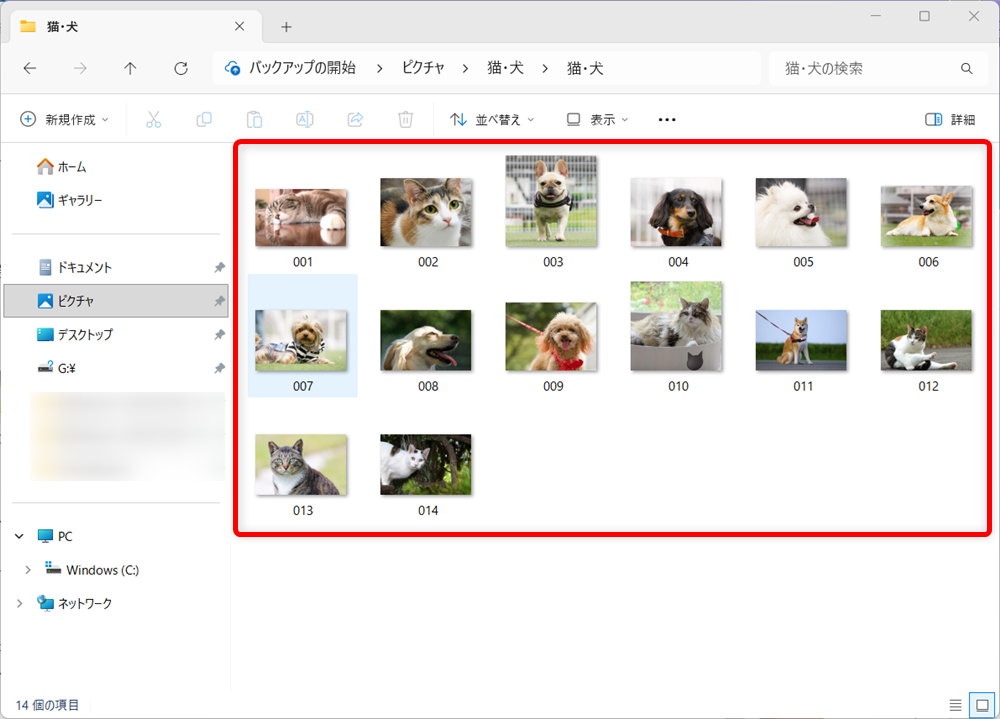Click the Copy icon in the toolbar
1000x719 pixels.
click(203, 119)
